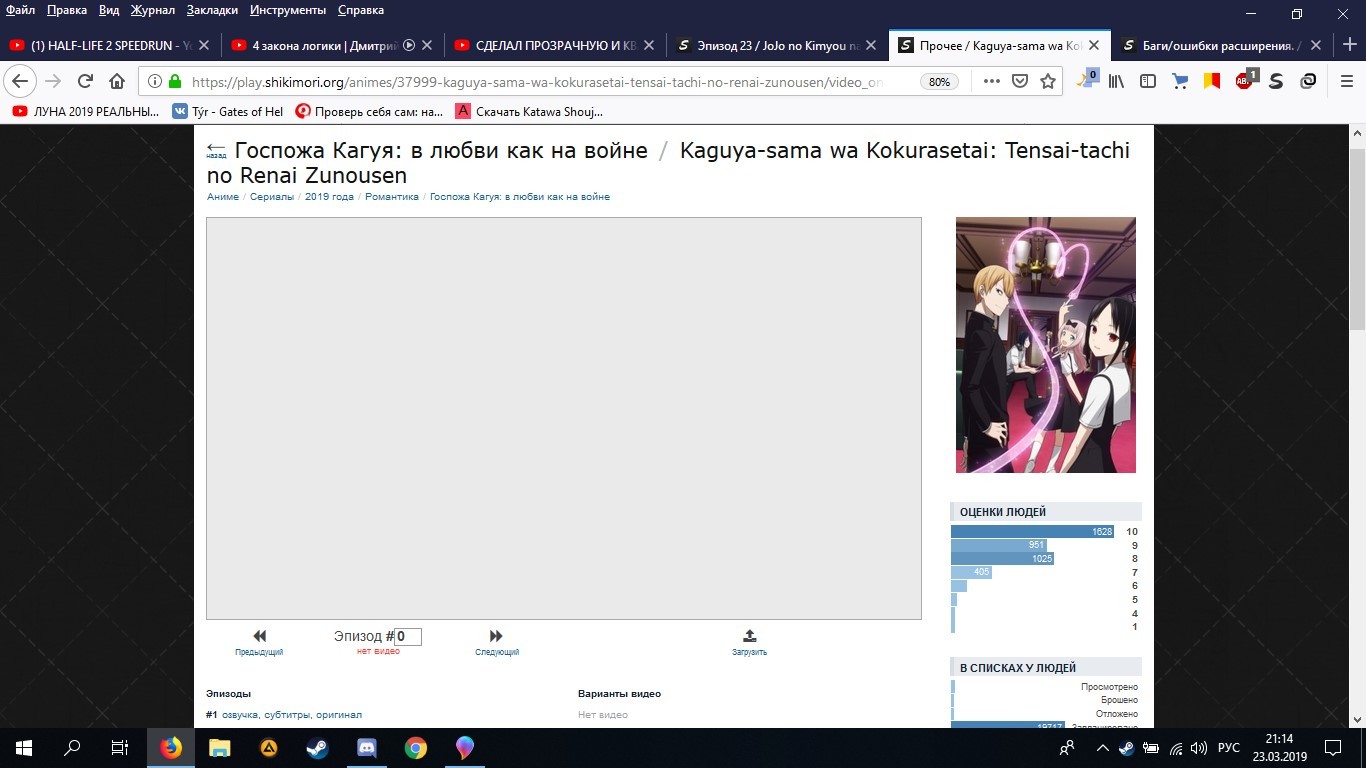
Task: Click the озвучка link for episode 1
Action: point(240,715)
